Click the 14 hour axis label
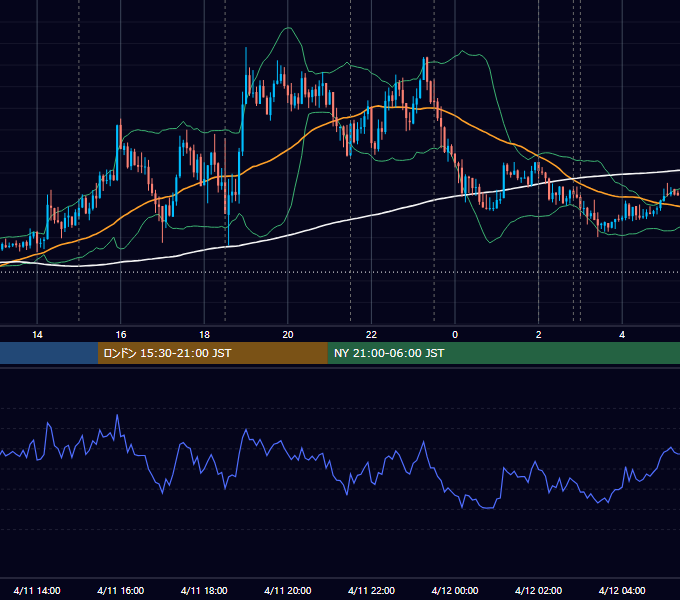 (x=37, y=335)
